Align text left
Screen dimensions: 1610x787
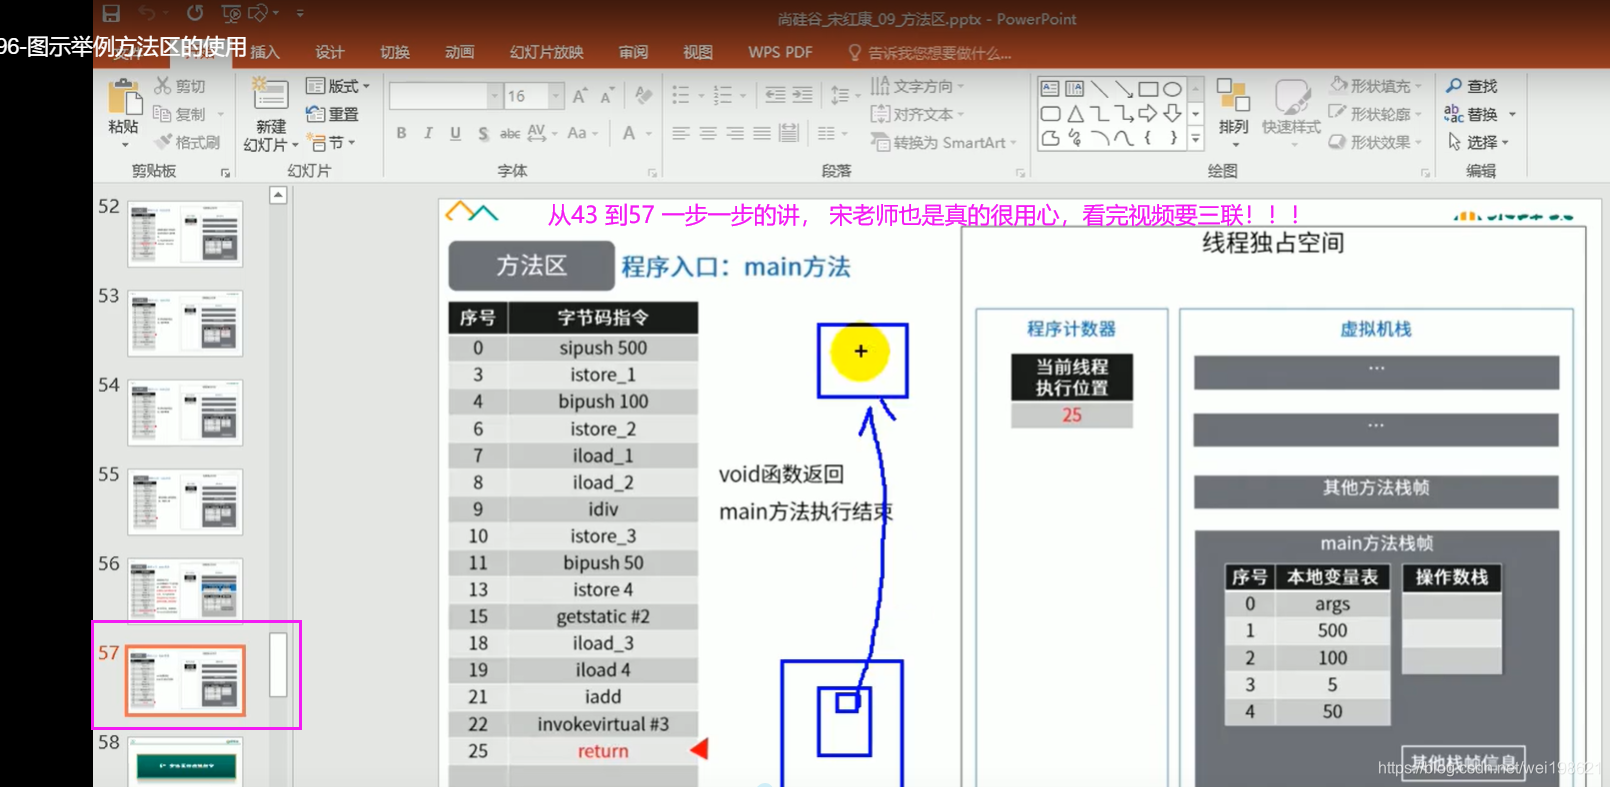pos(681,133)
